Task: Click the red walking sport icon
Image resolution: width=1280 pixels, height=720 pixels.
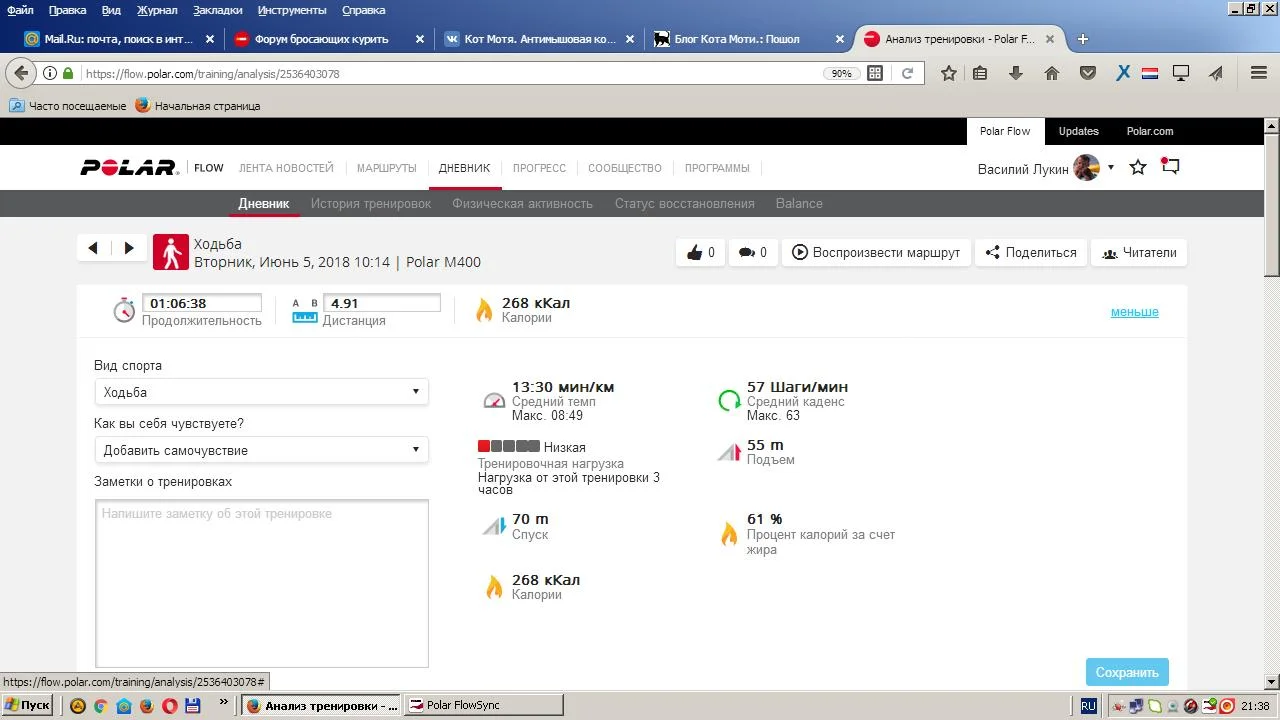Action: pos(171,253)
